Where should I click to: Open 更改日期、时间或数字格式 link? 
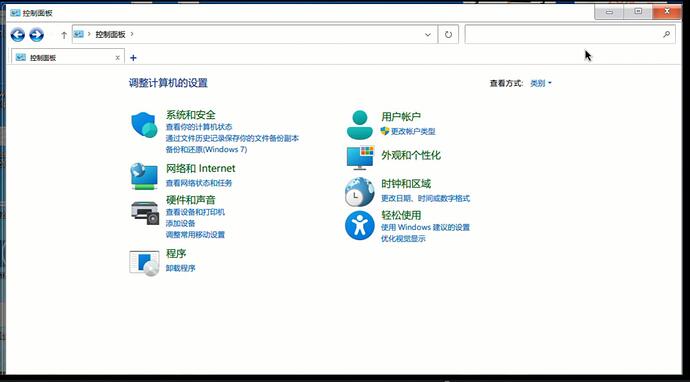(426, 198)
